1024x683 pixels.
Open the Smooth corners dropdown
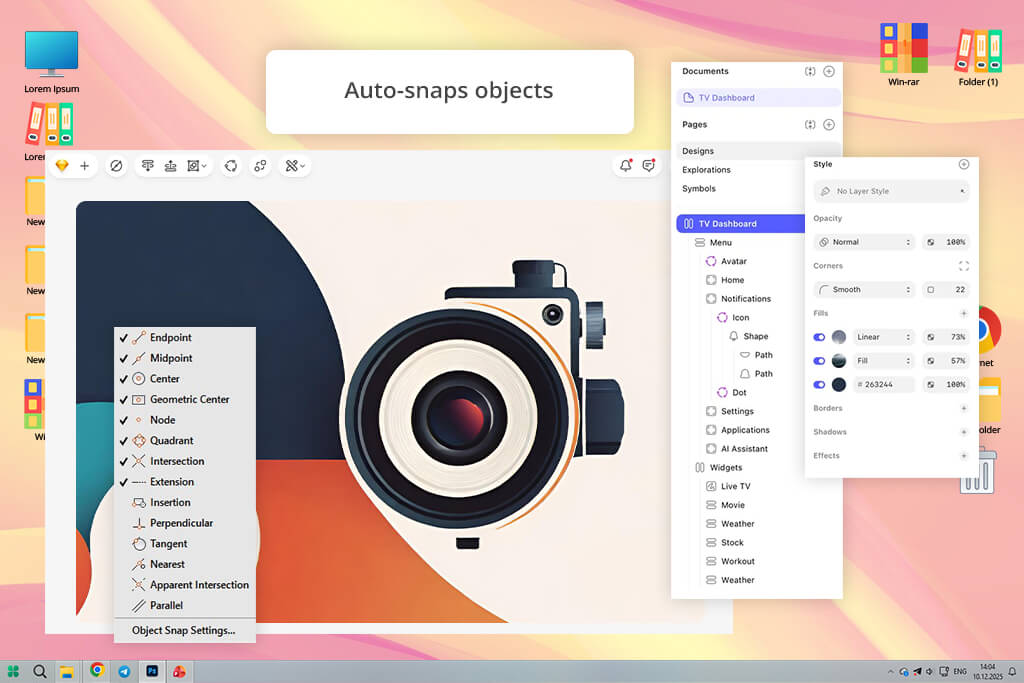tap(864, 290)
